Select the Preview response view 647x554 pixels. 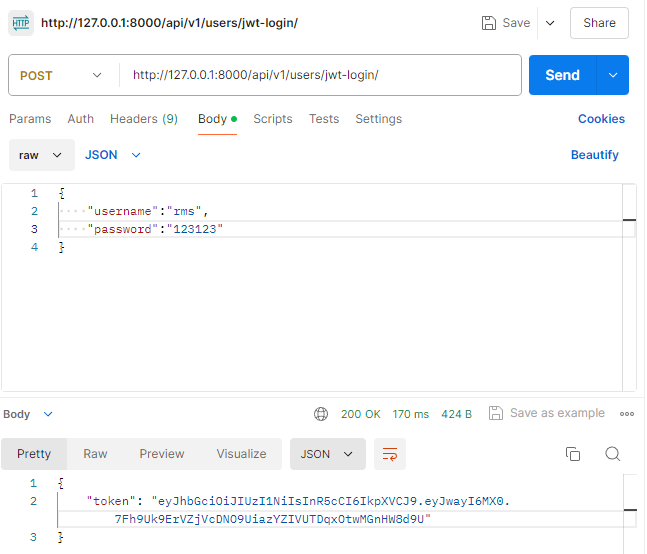click(162, 454)
